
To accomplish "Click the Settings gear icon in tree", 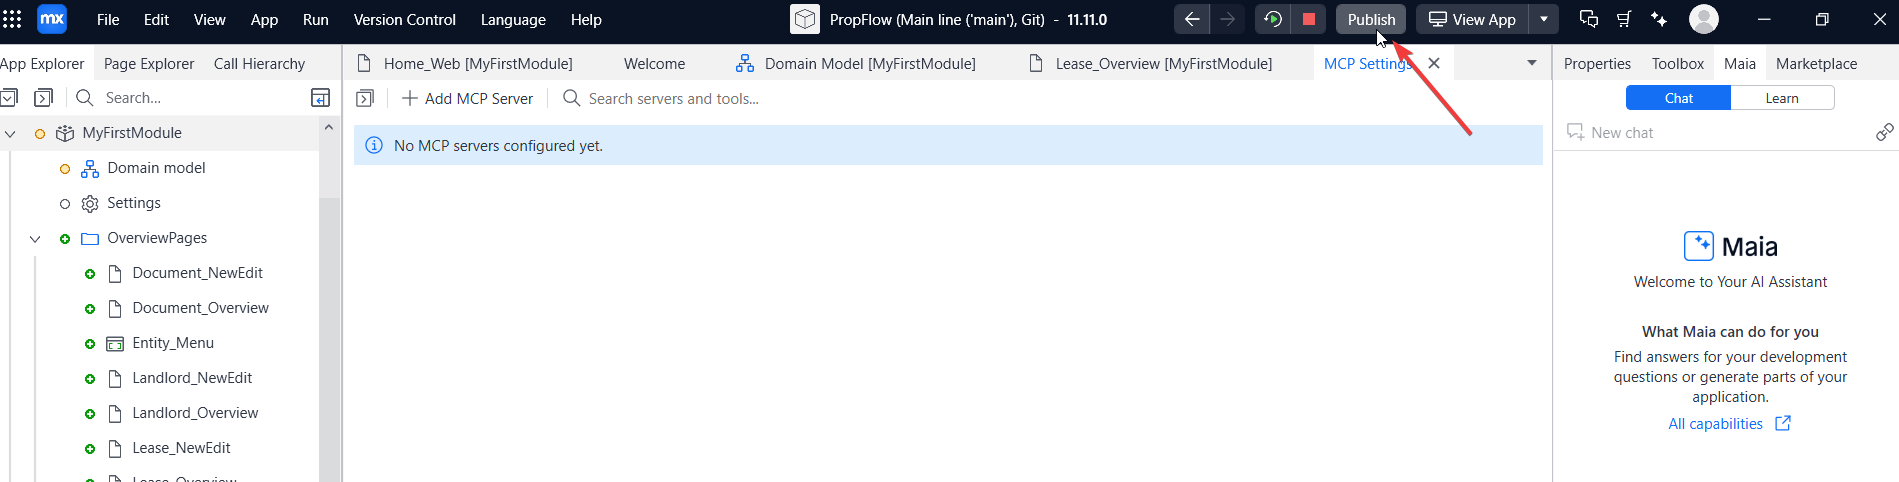I will pos(90,203).
